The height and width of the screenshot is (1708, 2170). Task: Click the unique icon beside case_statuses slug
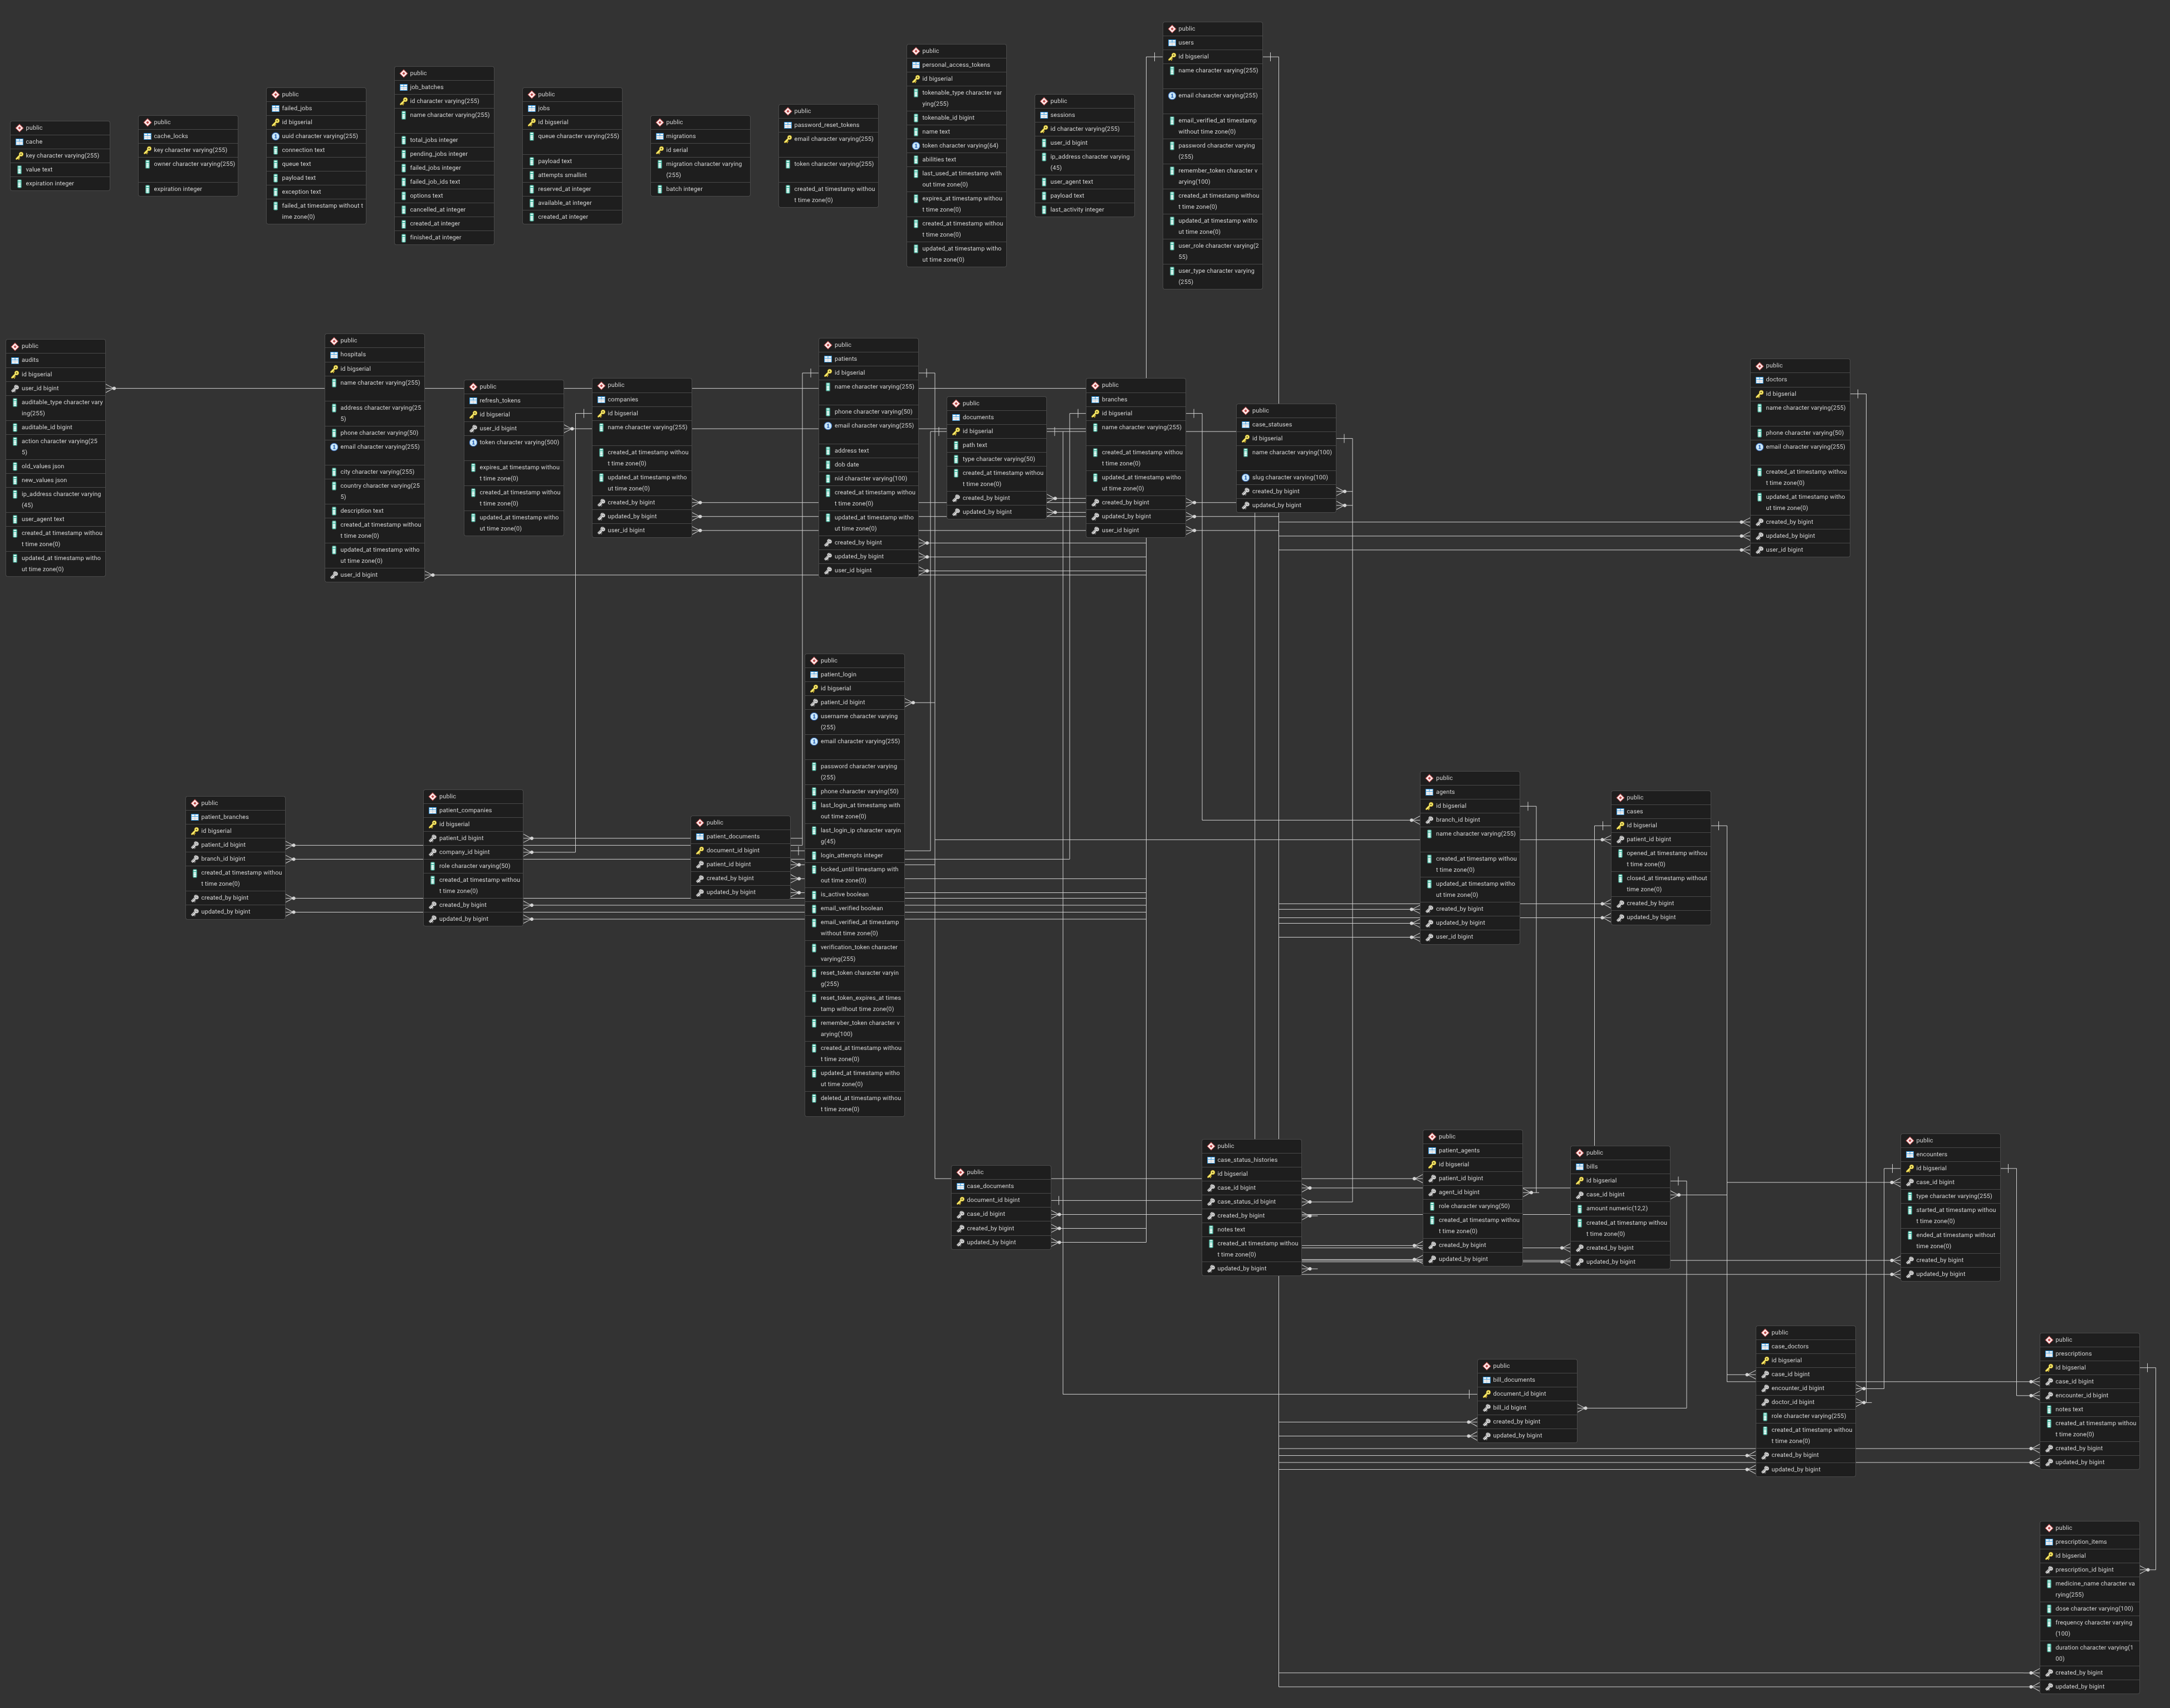click(1245, 477)
